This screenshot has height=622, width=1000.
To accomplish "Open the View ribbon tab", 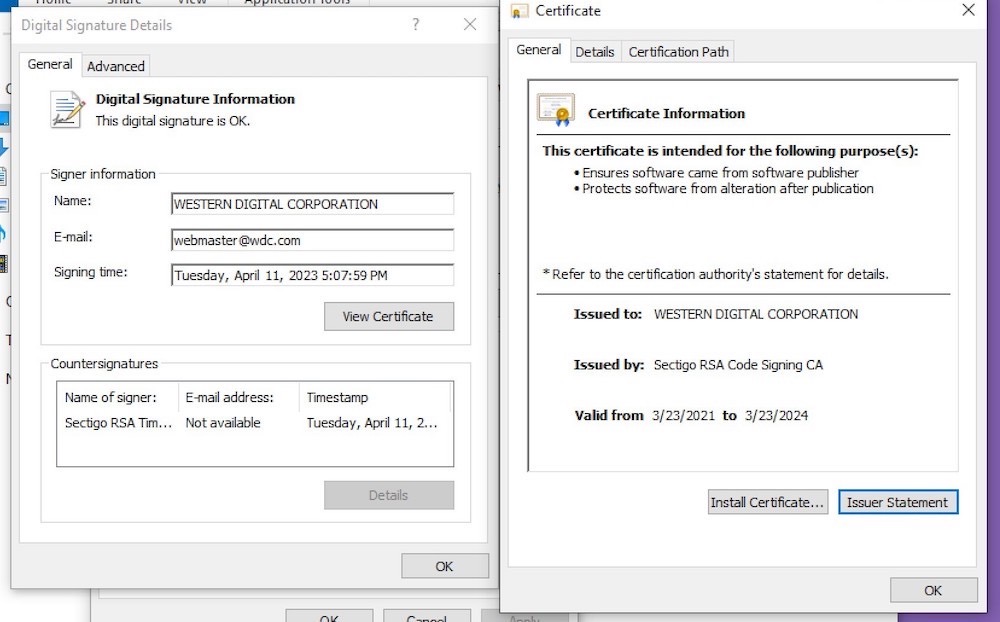I will [x=194, y=3].
